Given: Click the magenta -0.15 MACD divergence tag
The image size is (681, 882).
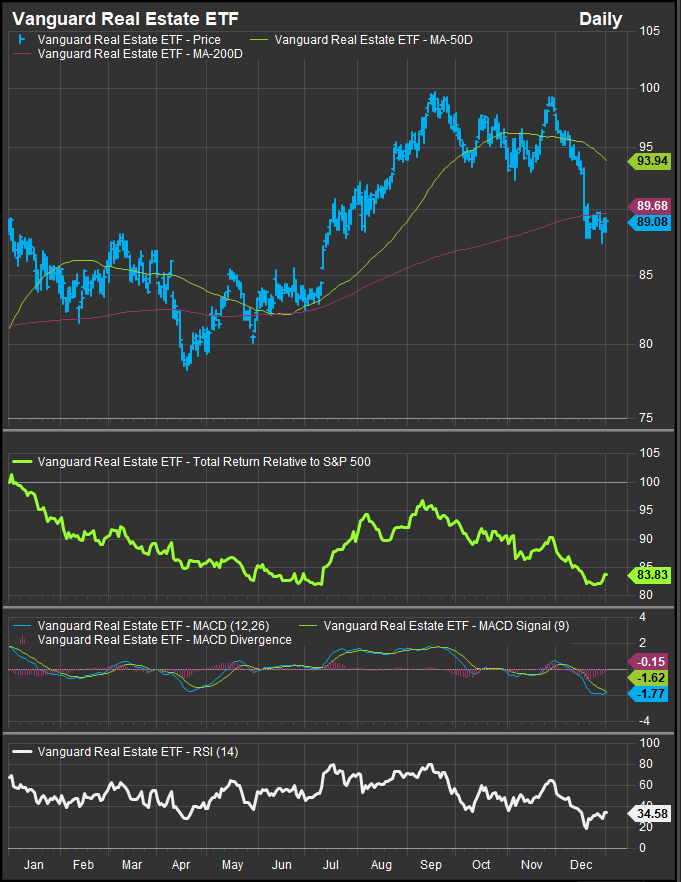Looking at the screenshot, I should tap(651, 661).
